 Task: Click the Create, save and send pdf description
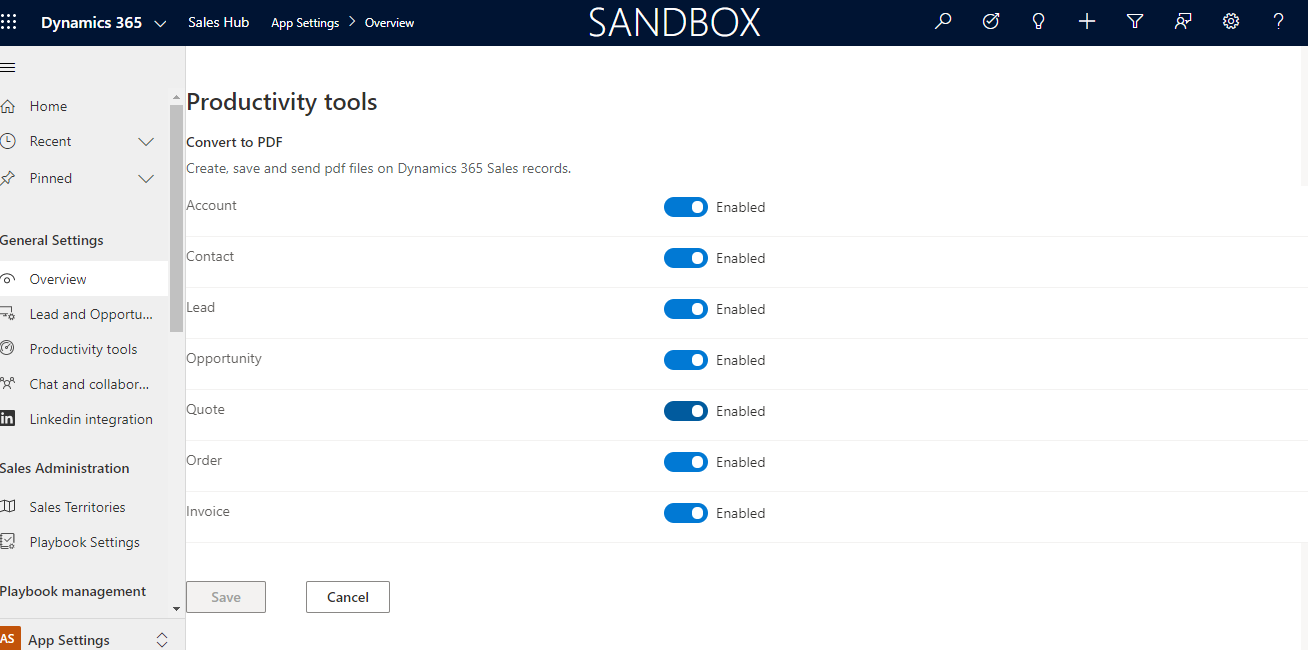tap(379, 168)
